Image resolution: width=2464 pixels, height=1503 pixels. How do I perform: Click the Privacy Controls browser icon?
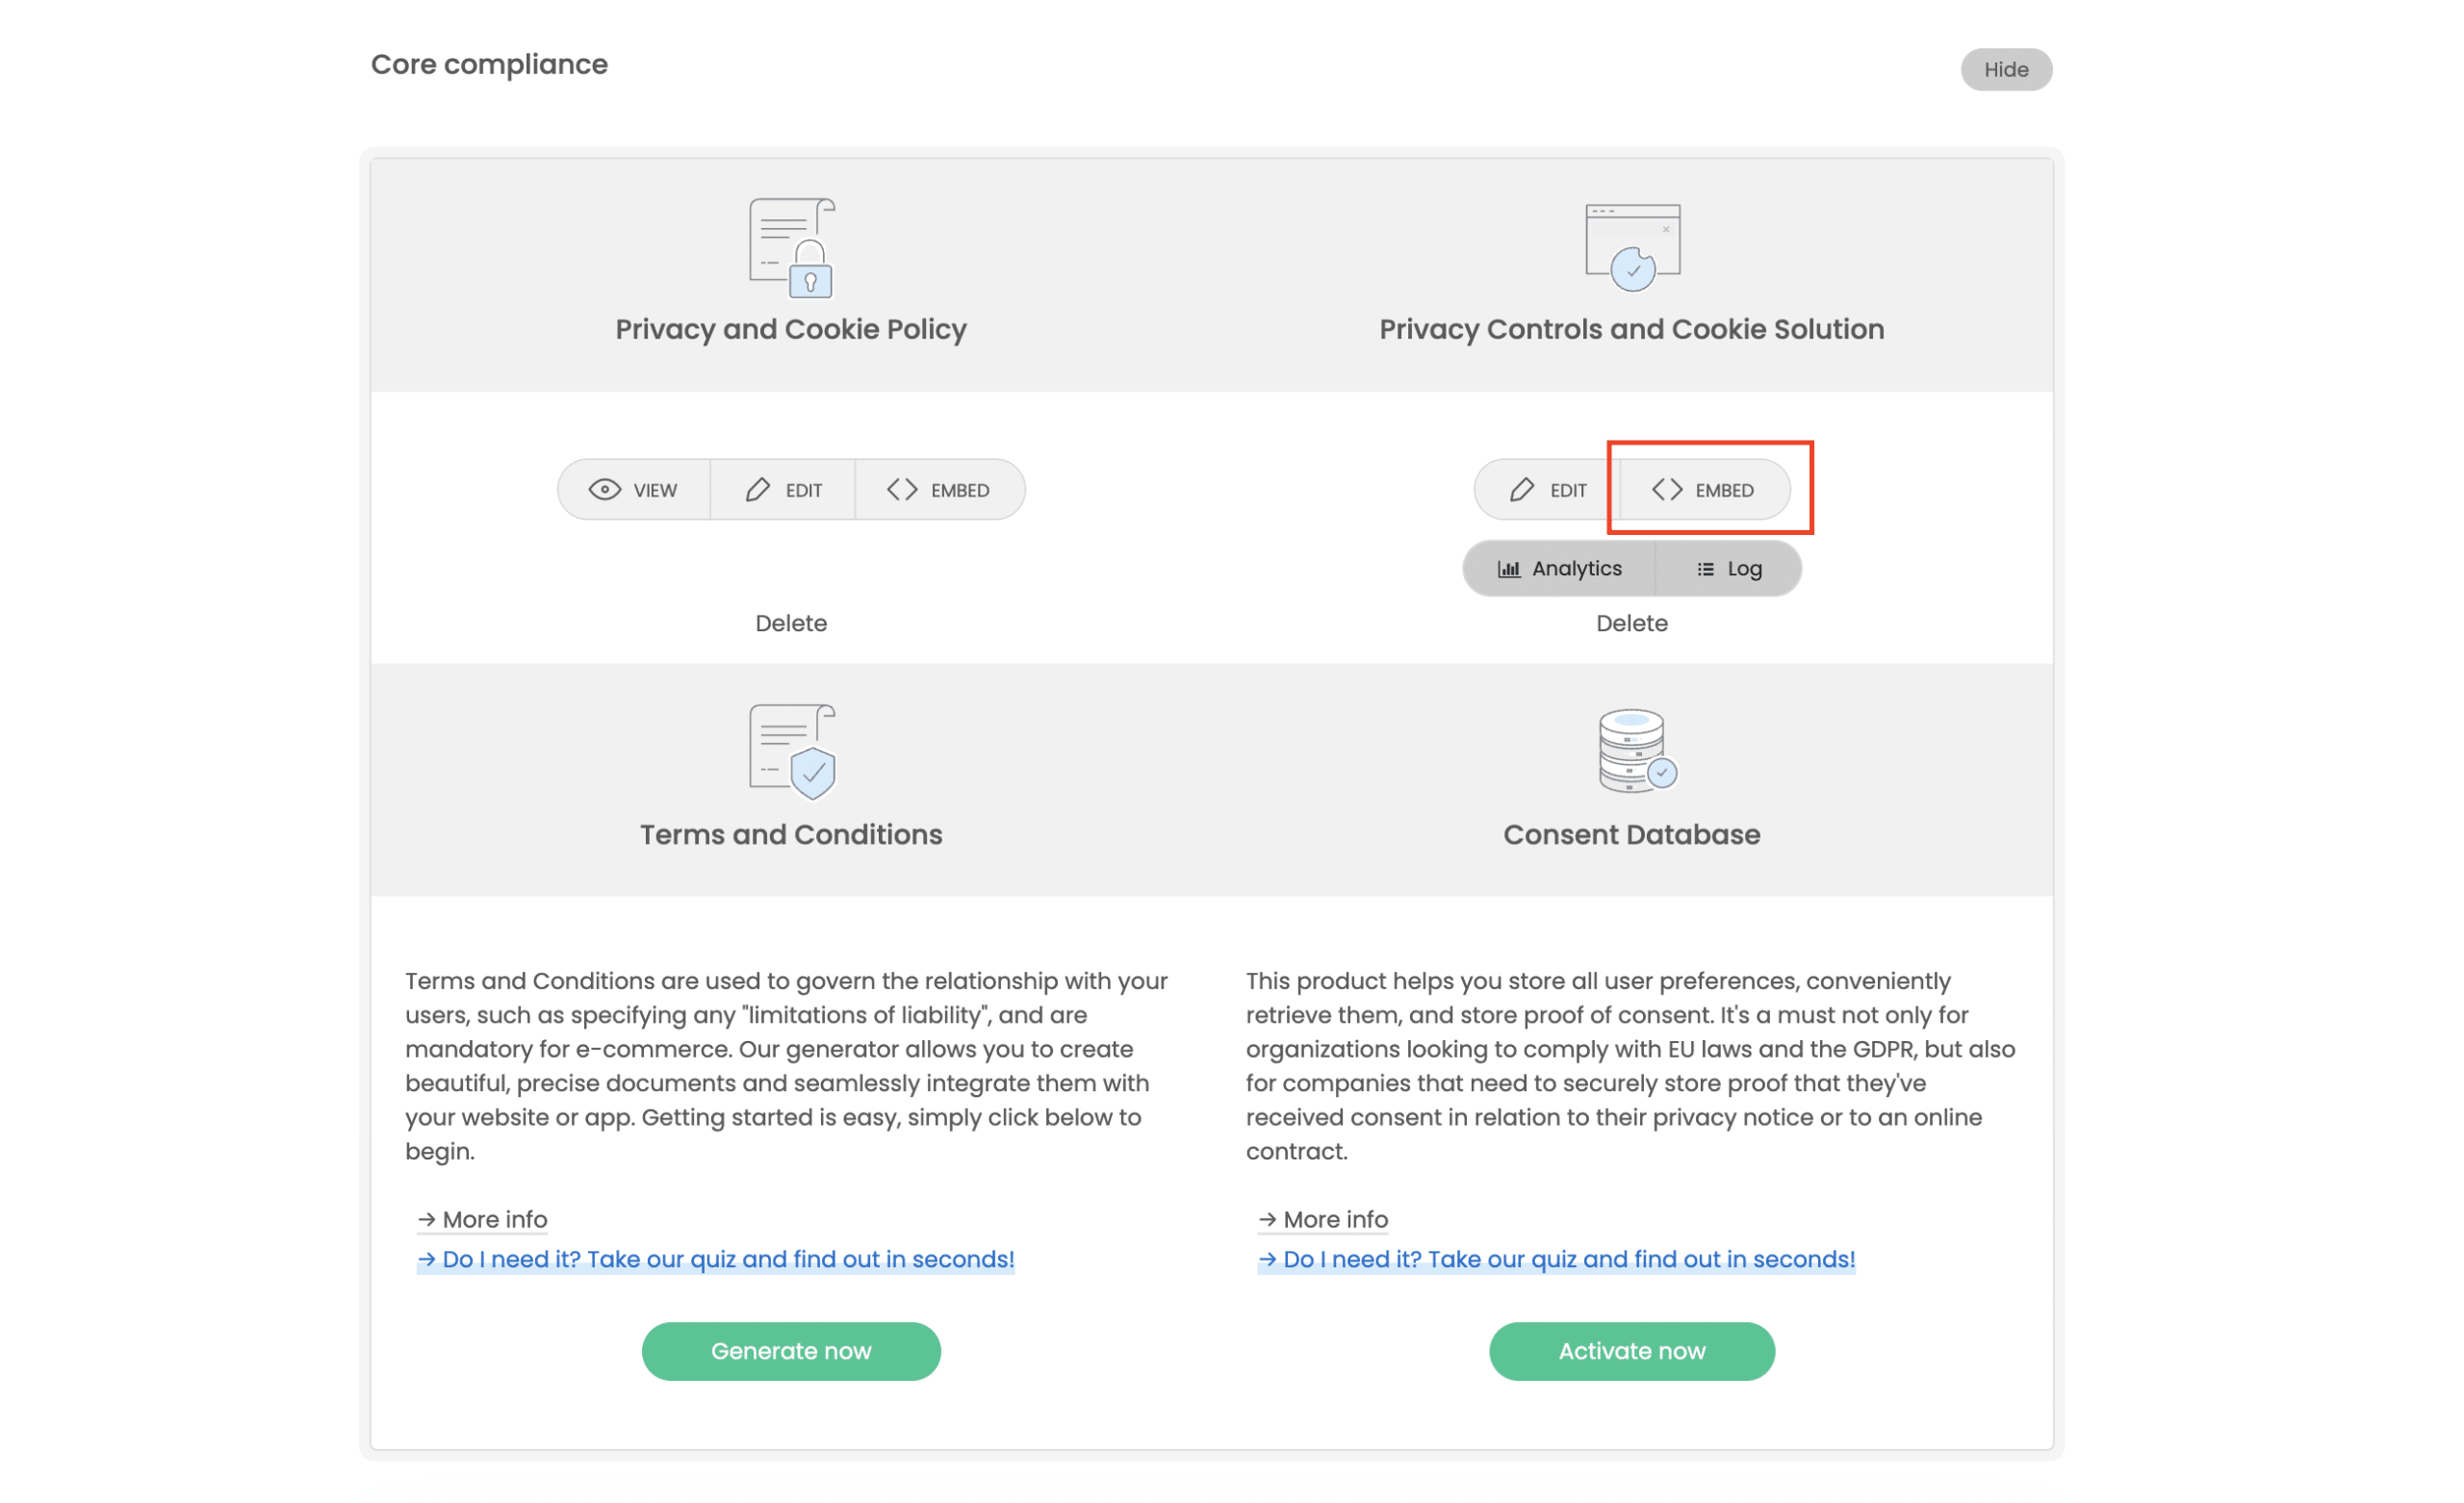tap(1632, 243)
